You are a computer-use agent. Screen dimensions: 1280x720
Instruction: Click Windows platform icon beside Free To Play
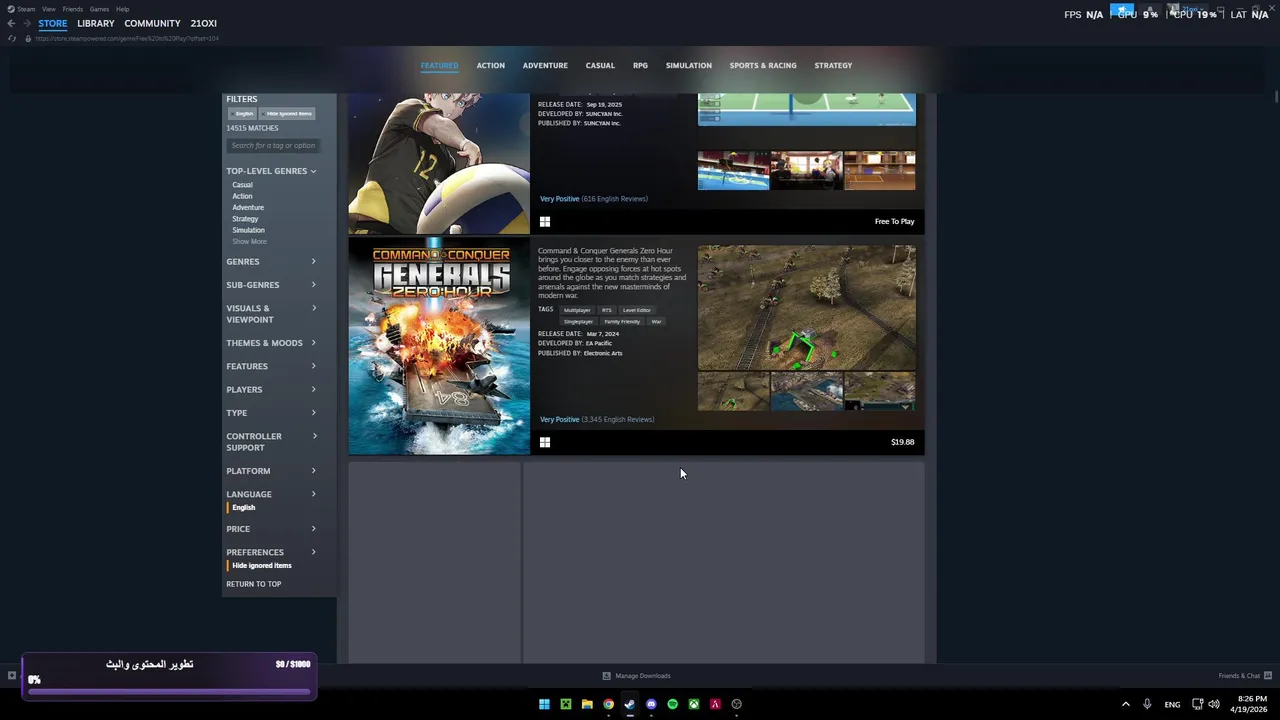pyautogui.click(x=545, y=221)
